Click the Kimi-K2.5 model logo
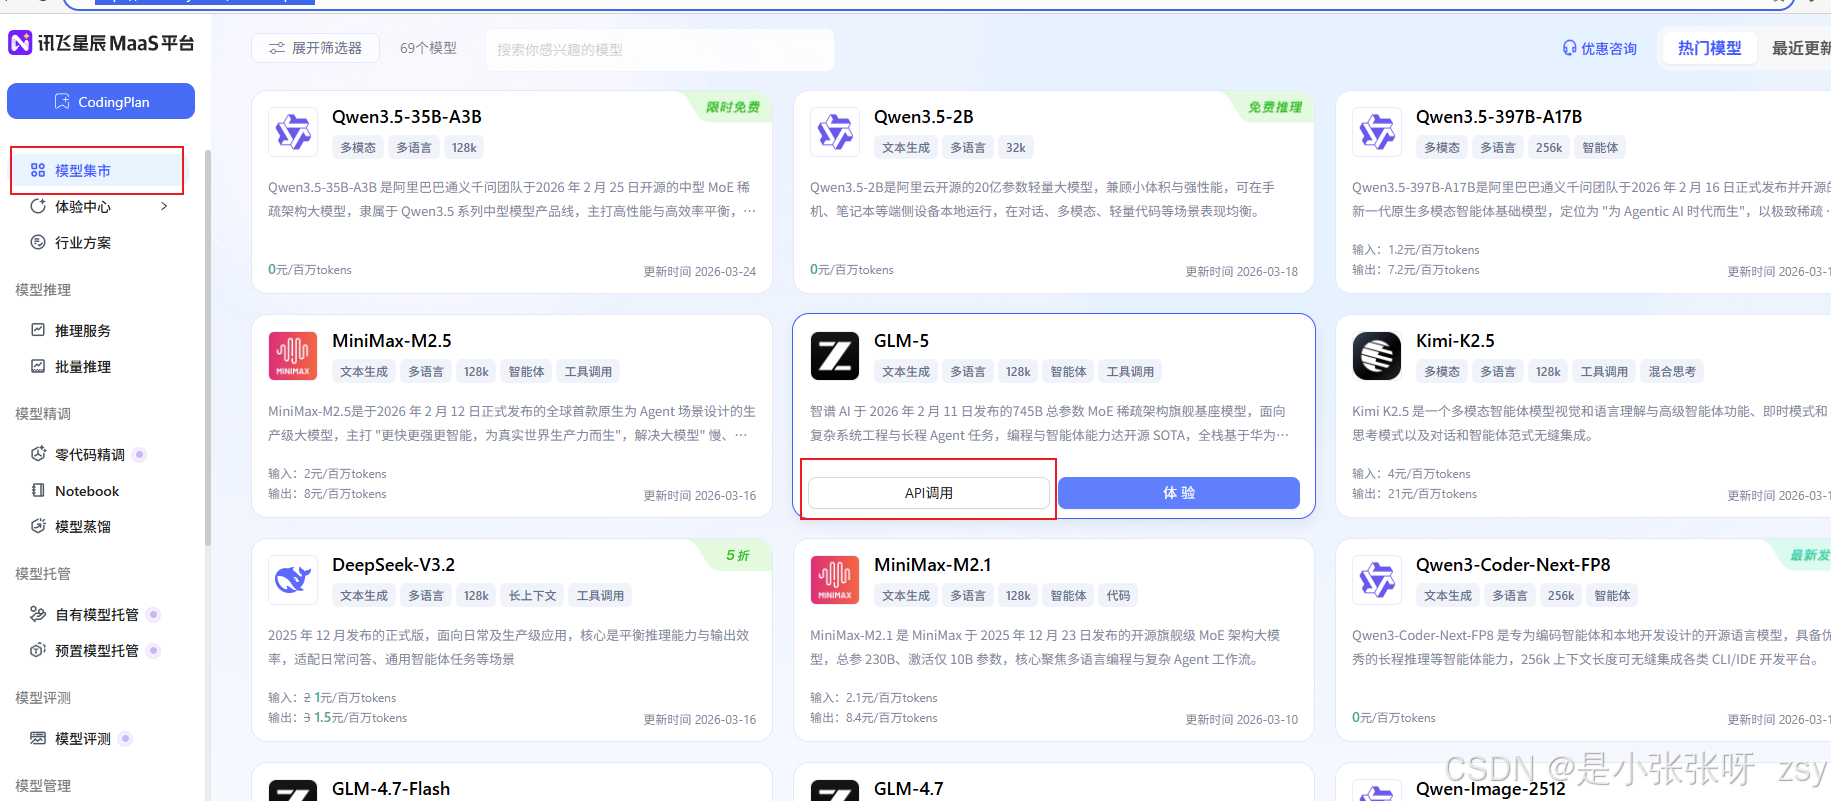The height and width of the screenshot is (801, 1831). (1377, 356)
